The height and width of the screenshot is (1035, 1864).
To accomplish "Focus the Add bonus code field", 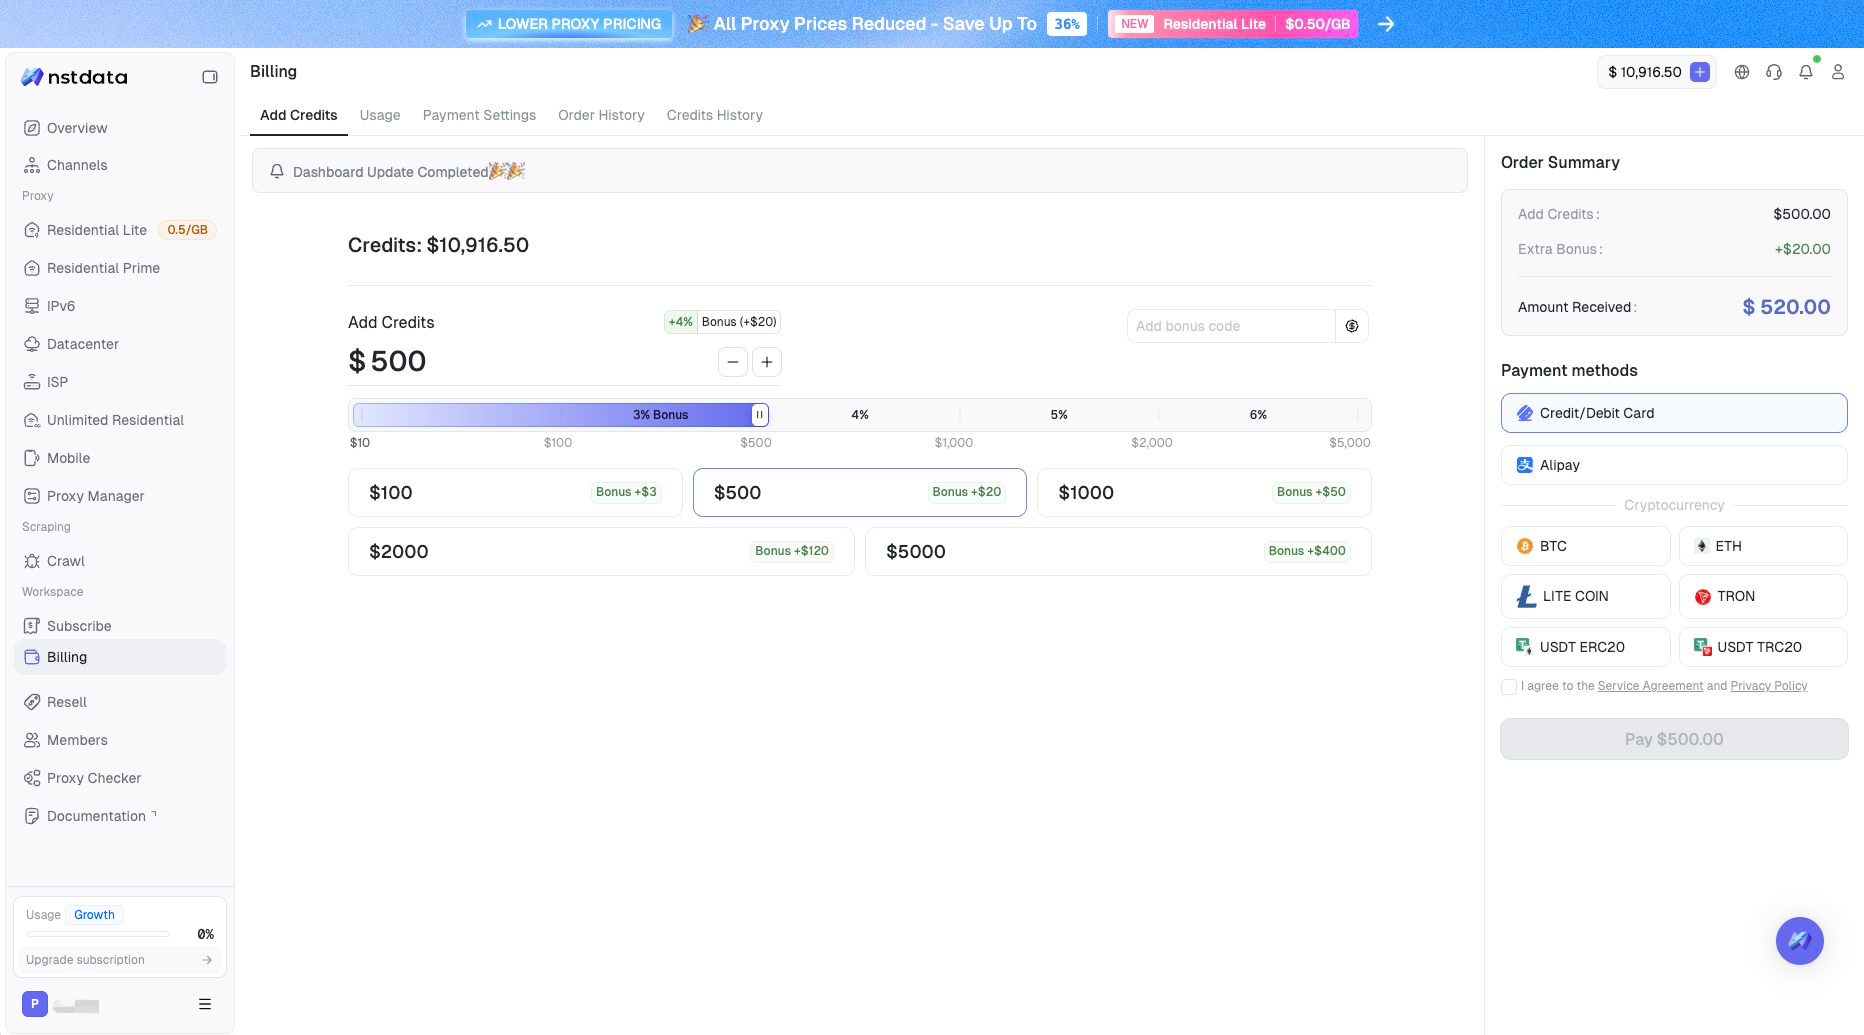I will (1231, 326).
